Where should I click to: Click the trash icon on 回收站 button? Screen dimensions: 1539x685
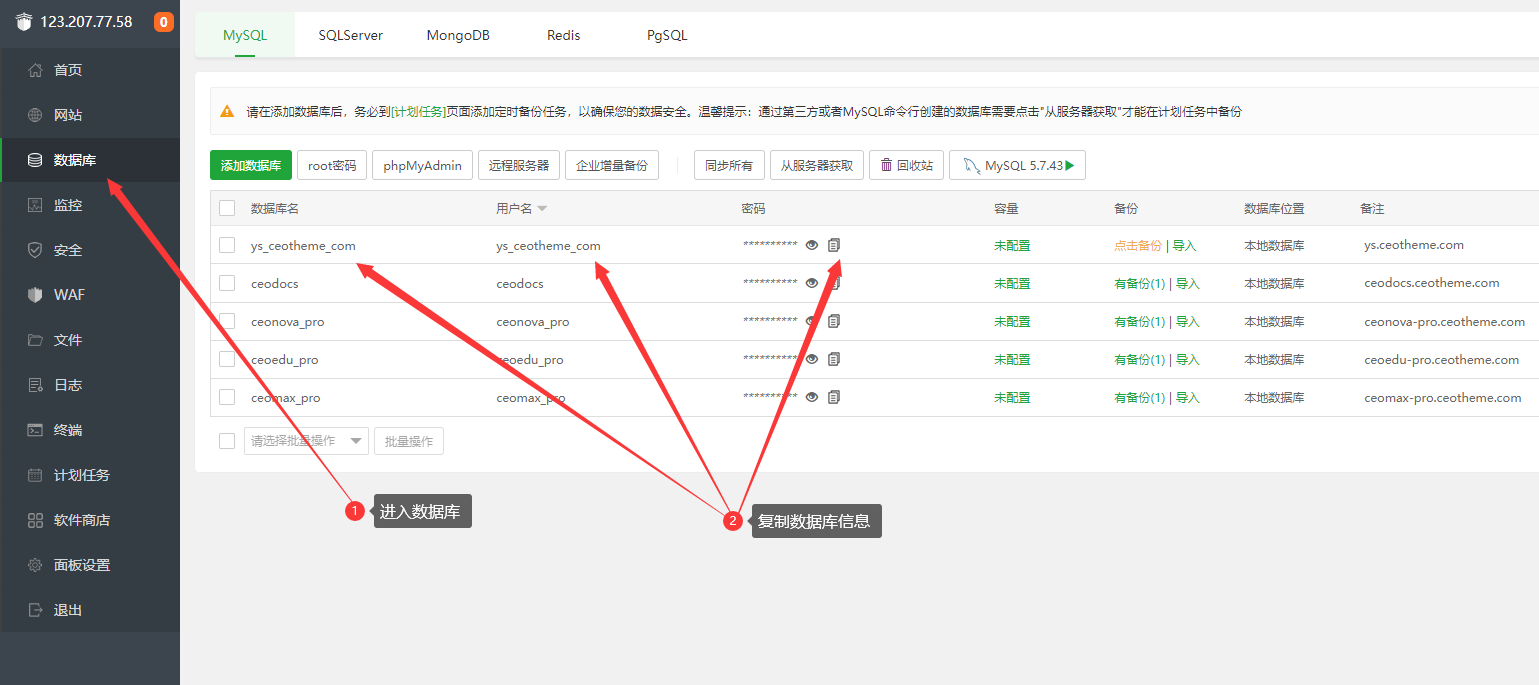click(x=886, y=165)
